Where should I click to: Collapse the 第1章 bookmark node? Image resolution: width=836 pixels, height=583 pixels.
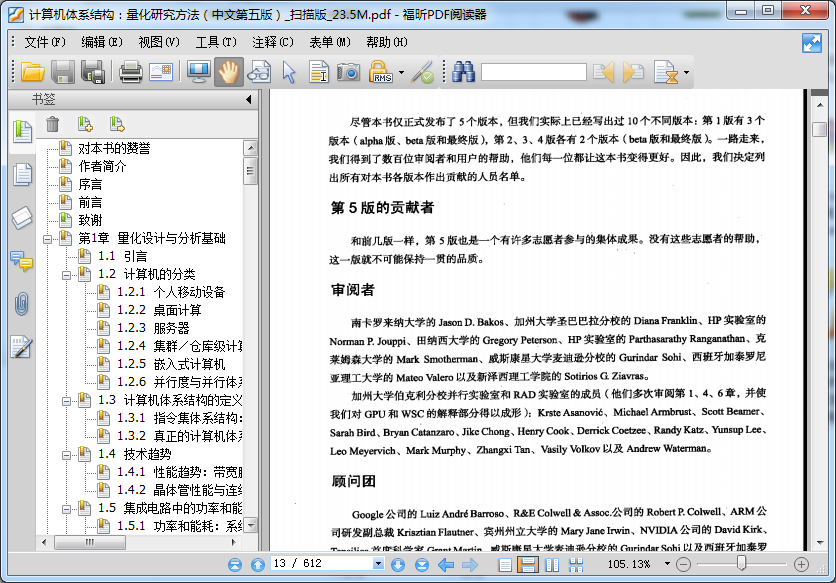pos(47,239)
